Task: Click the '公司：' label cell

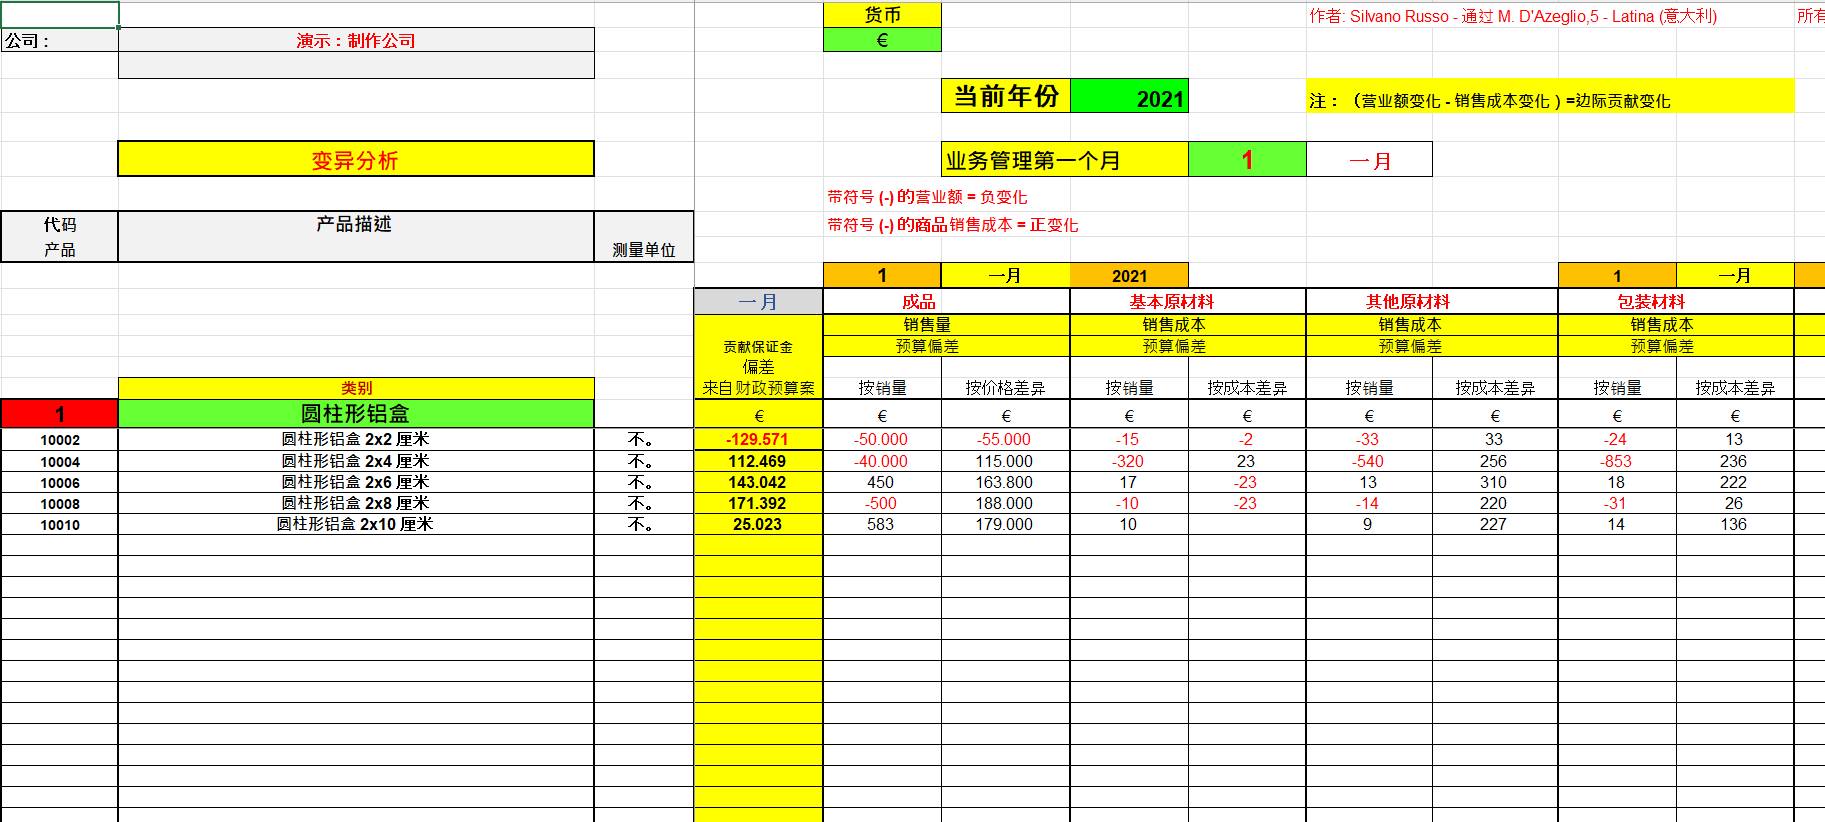Action: click(60, 40)
